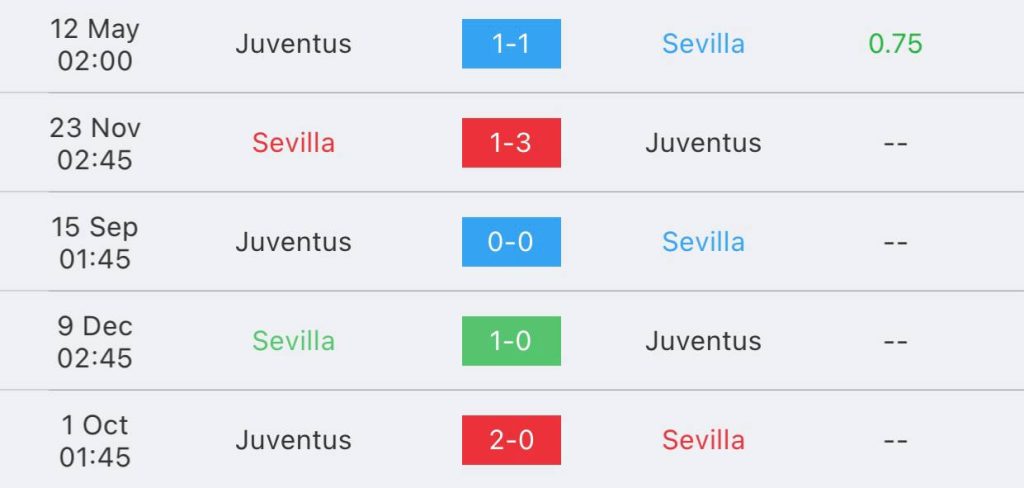Click the red 1-3 score badge
Screen dimensions: 1024x488
(511, 143)
